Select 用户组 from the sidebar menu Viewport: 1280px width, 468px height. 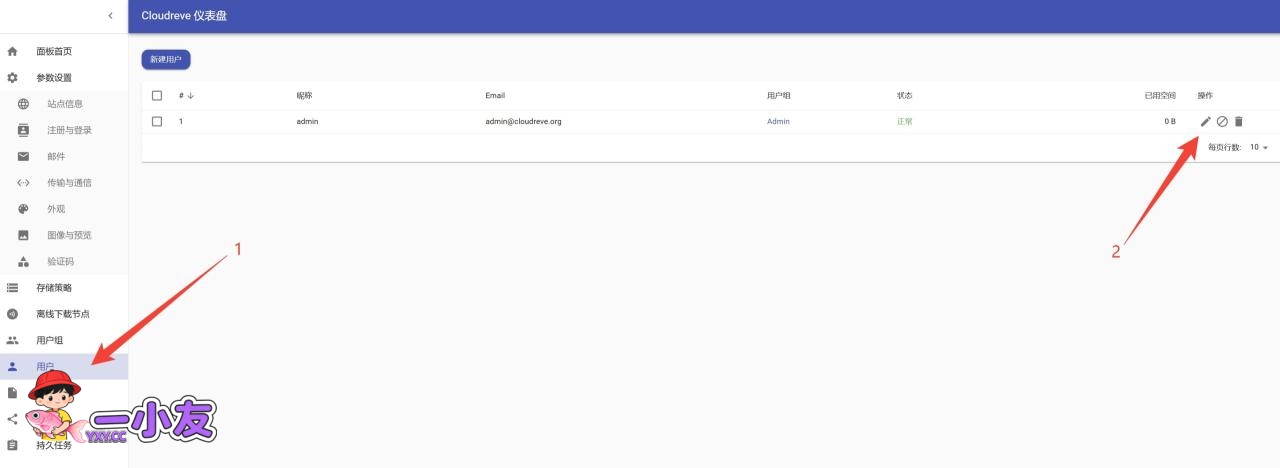click(50, 340)
